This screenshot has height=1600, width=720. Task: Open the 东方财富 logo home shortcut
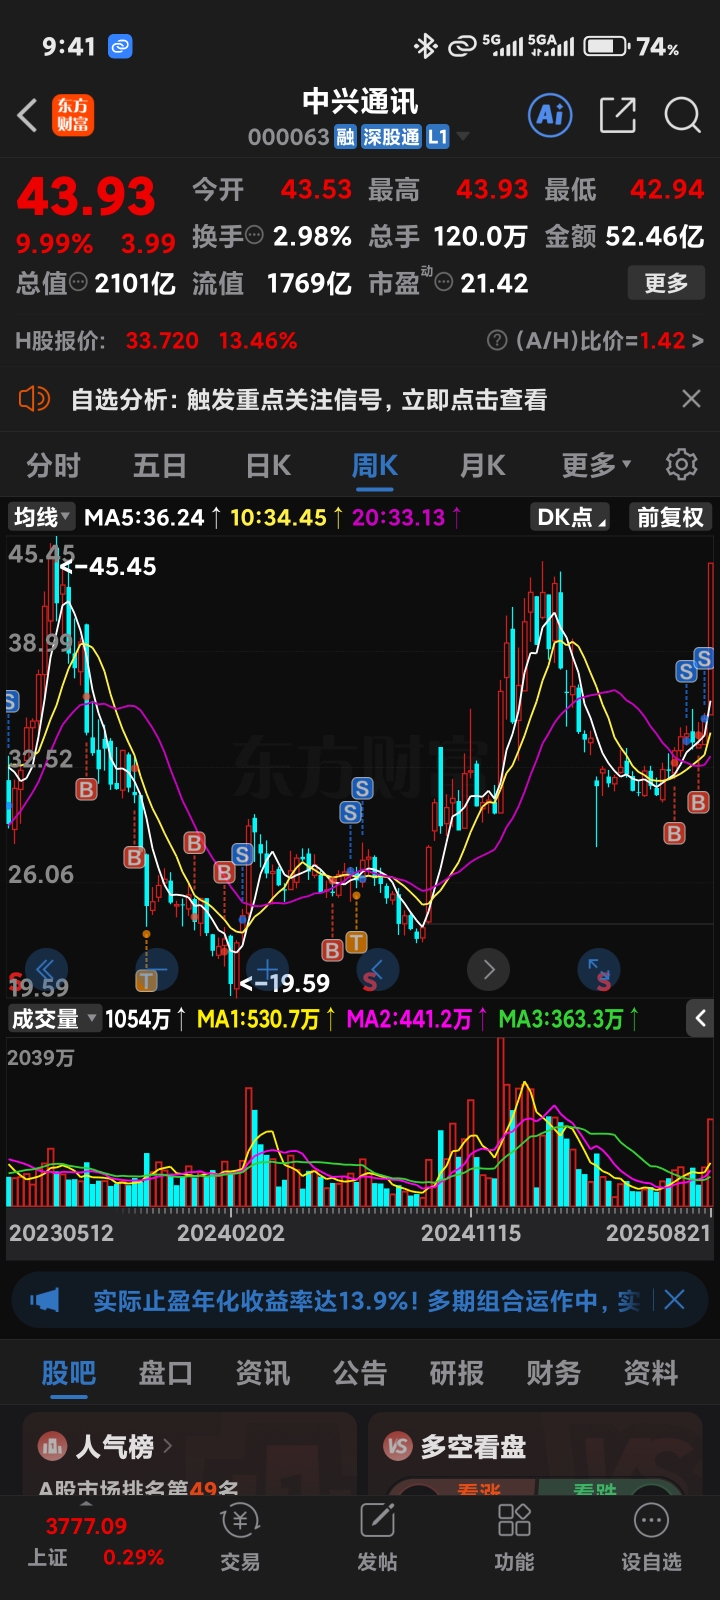73,115
